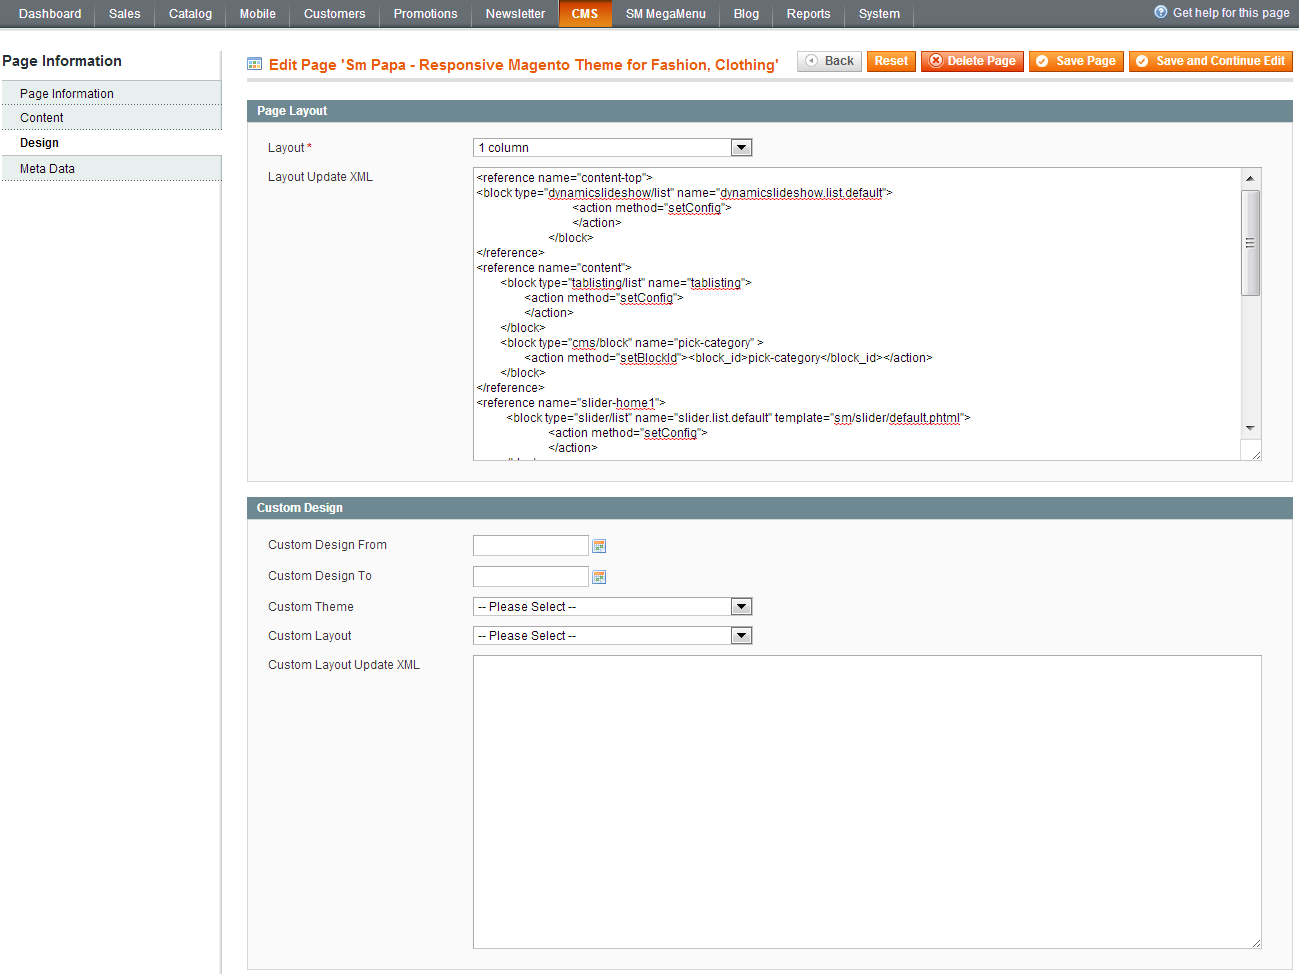1299x974 pixels.
Task: Click the Save Page button
Action: [1076, 61]
